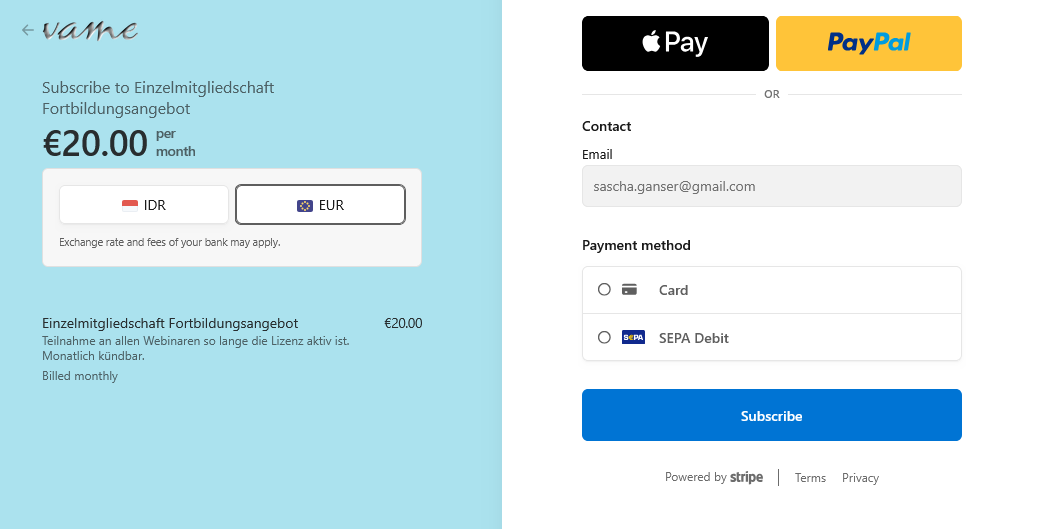Open the Privacy link
The image size is (1045, 529).
pos(860,478)
